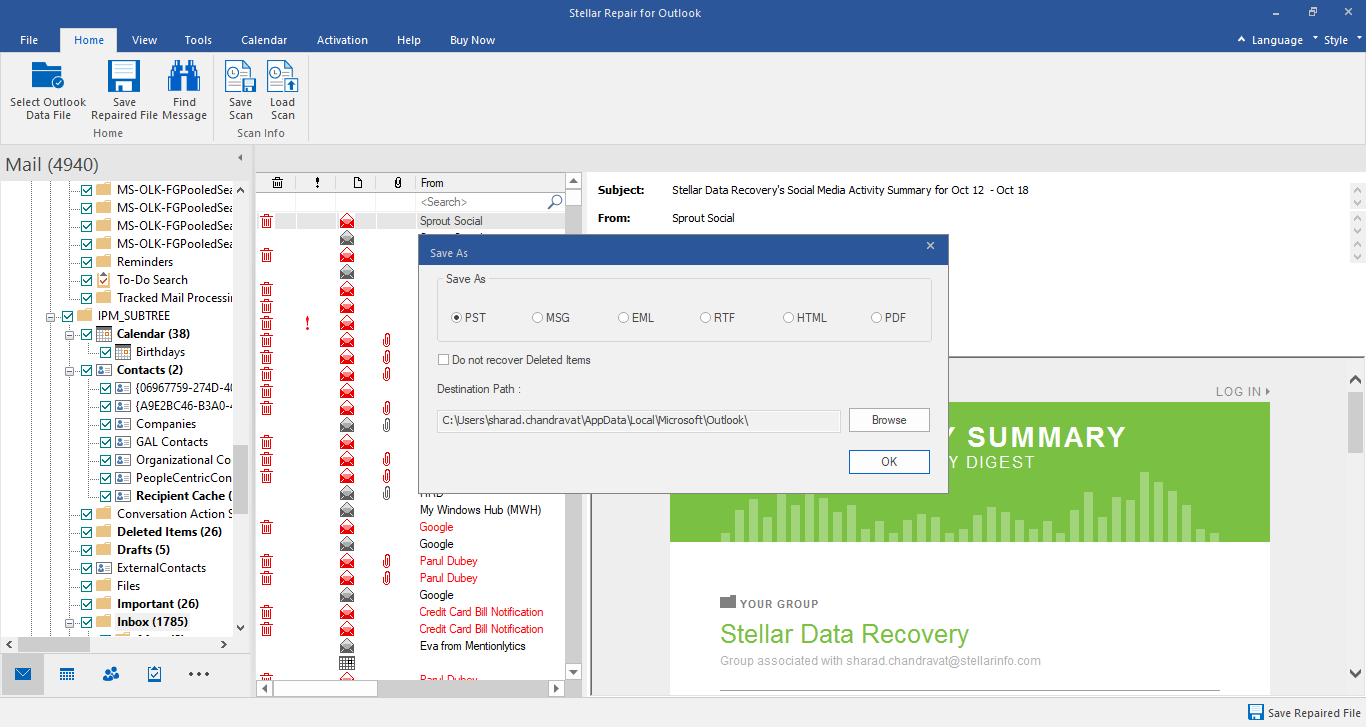Open the Contacts people icon in bottom navigation

111,674
